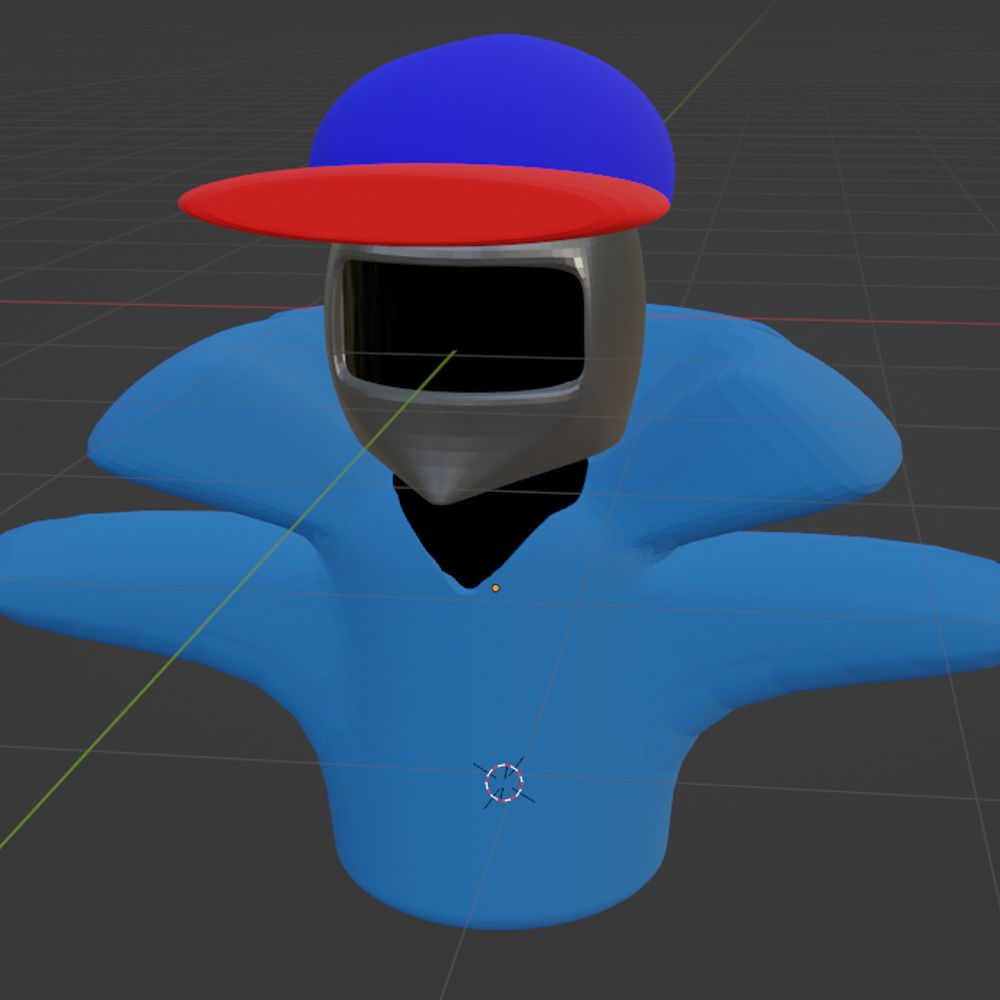Select the red cap brim object
The width and height of the screenshot is (1000, 1000).
click(423, 204)
